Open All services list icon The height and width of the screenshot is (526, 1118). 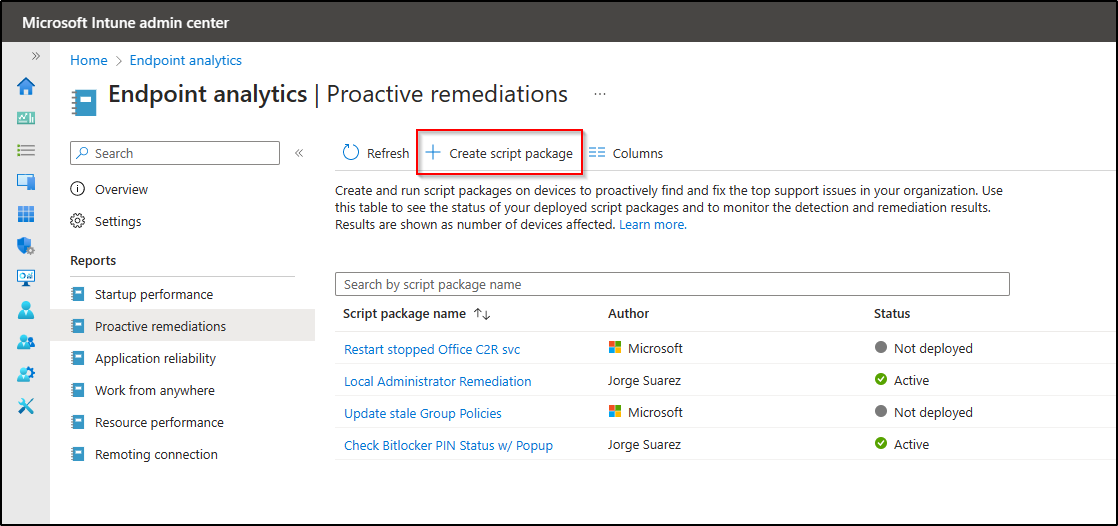(26, 150)
